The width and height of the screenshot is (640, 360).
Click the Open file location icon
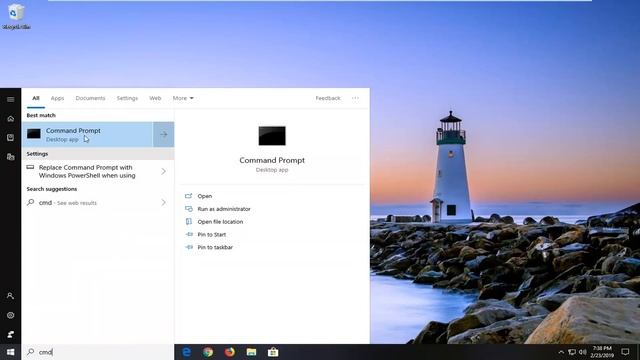tap(189, 221)
